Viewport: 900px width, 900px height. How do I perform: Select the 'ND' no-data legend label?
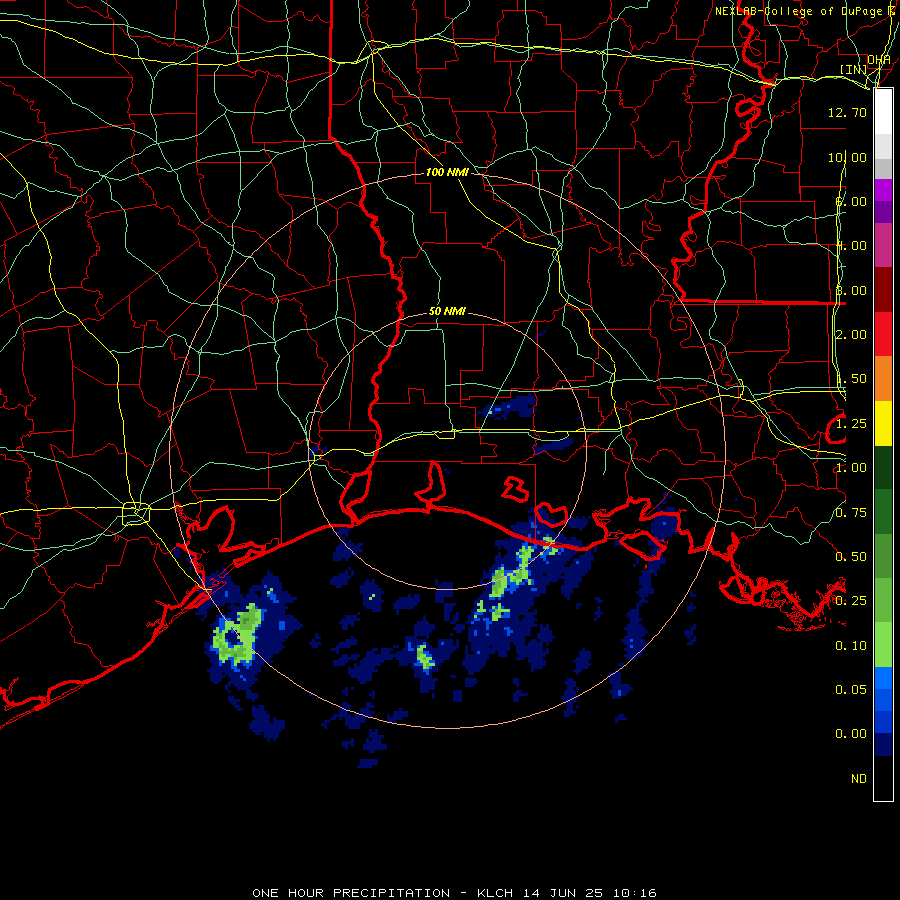[x=859, y=779]
